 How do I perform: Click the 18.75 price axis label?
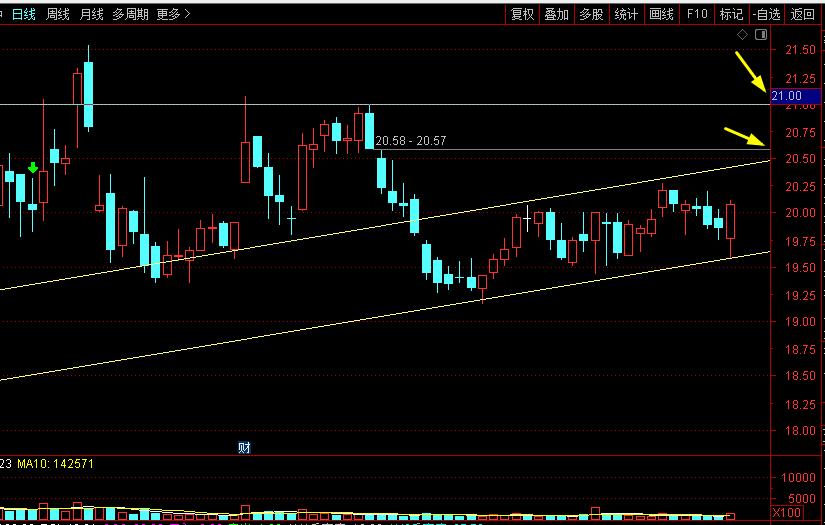[800, 350]
